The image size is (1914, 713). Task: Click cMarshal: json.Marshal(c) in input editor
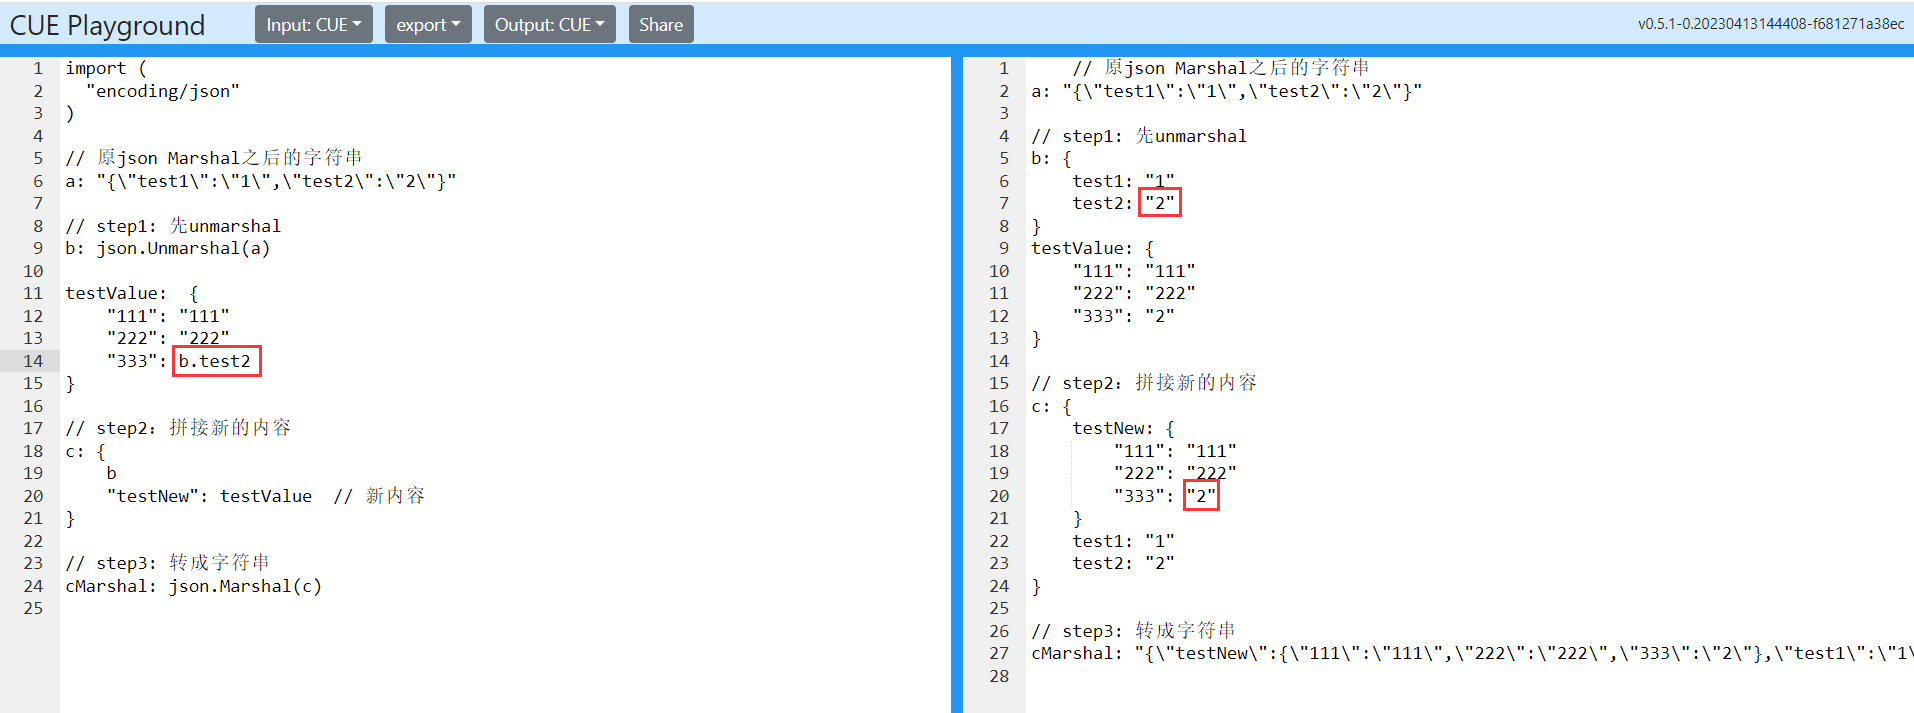coord(194,586)
